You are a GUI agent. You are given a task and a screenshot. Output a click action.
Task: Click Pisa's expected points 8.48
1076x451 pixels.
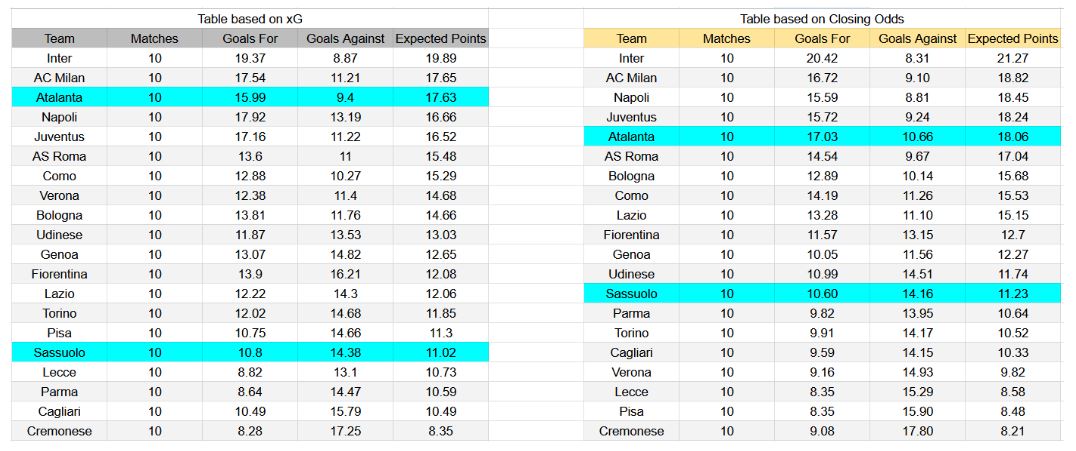pyautogui.click(x=1013, y=411)
